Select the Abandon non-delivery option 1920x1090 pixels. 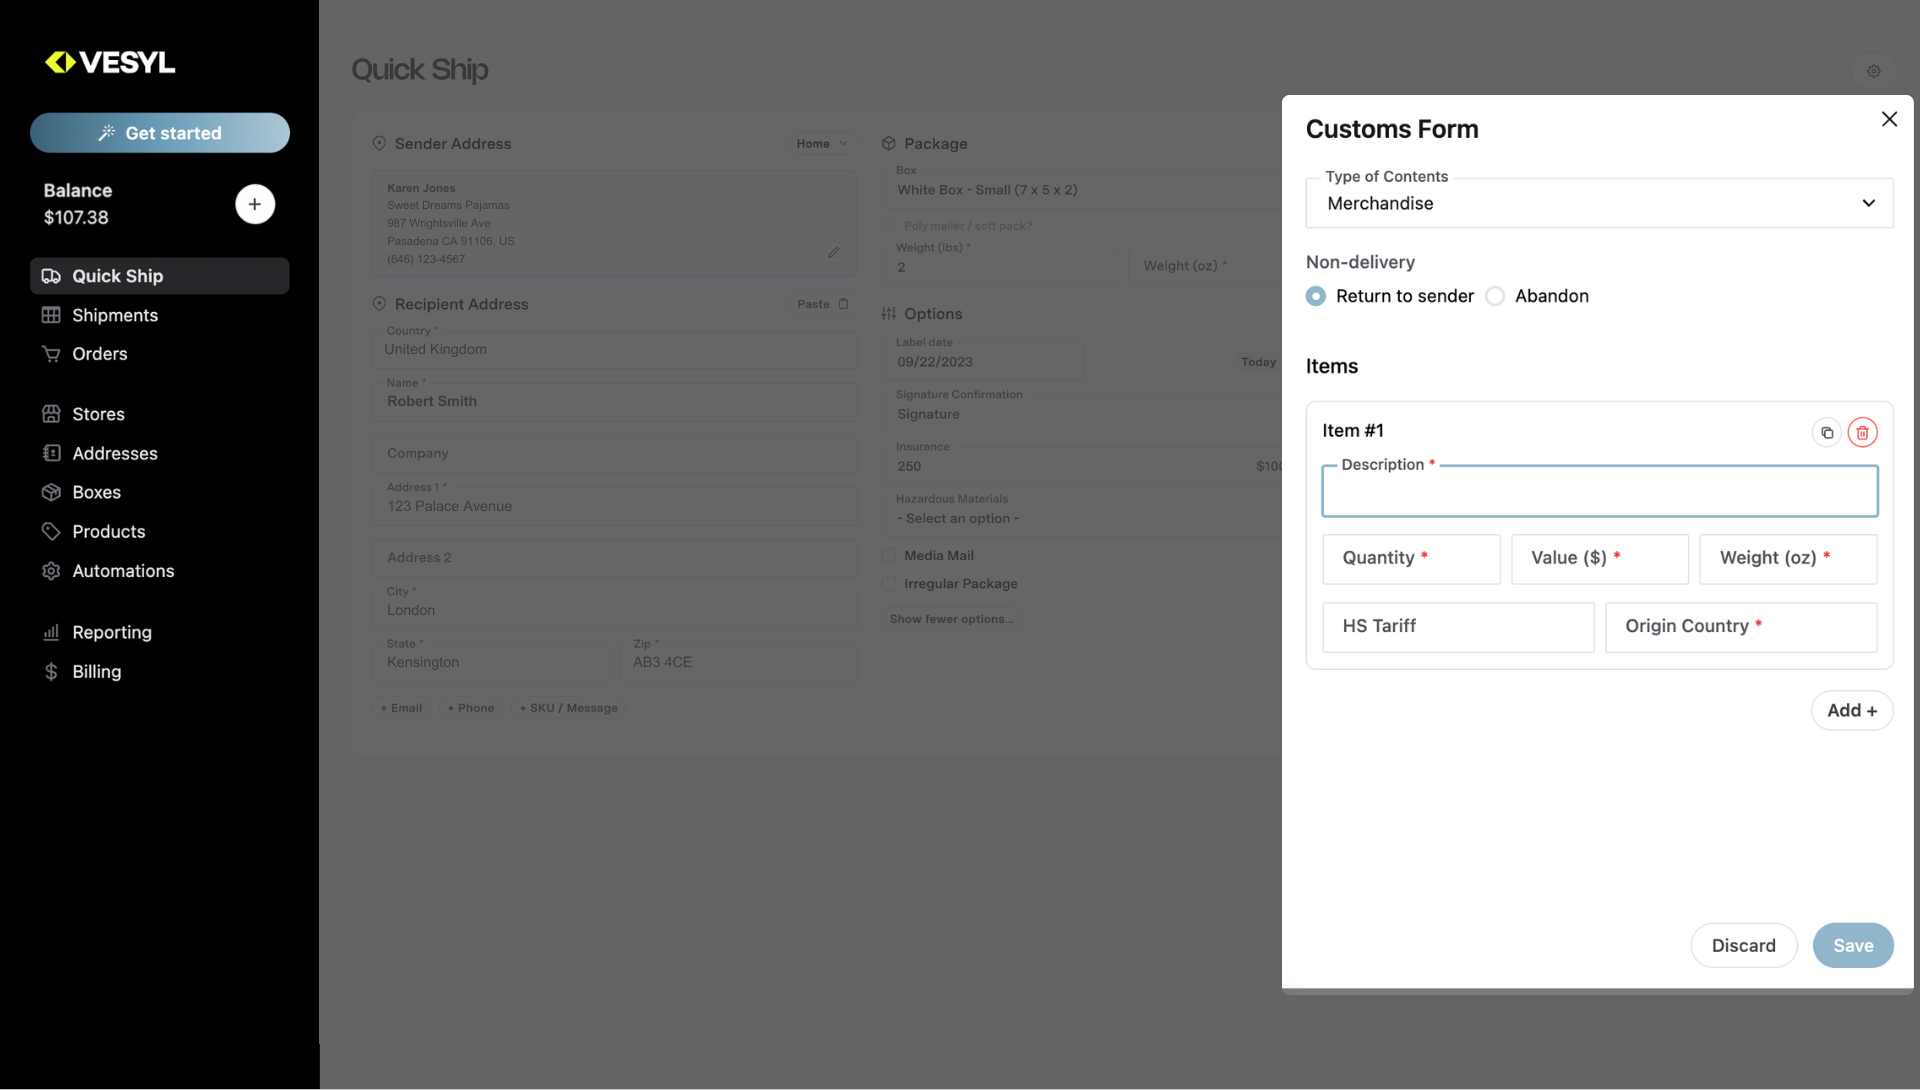point(1495,296)
